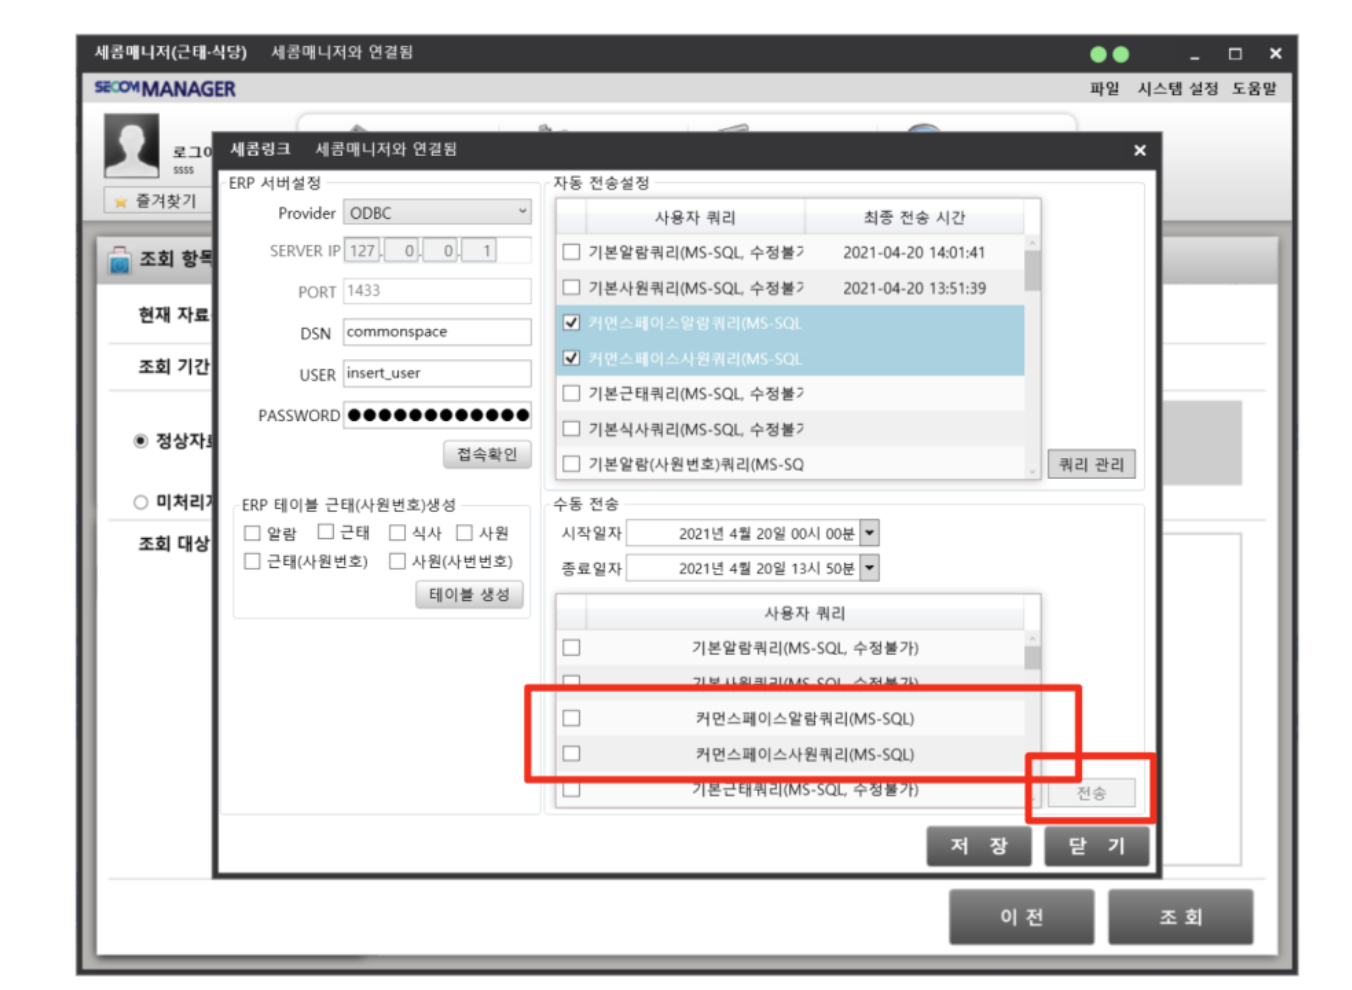Click the auto-transfer query list scrollbar
The width and height of the screenshot is (1352, 990).
pyautogui.click(x=1032, y=270)
